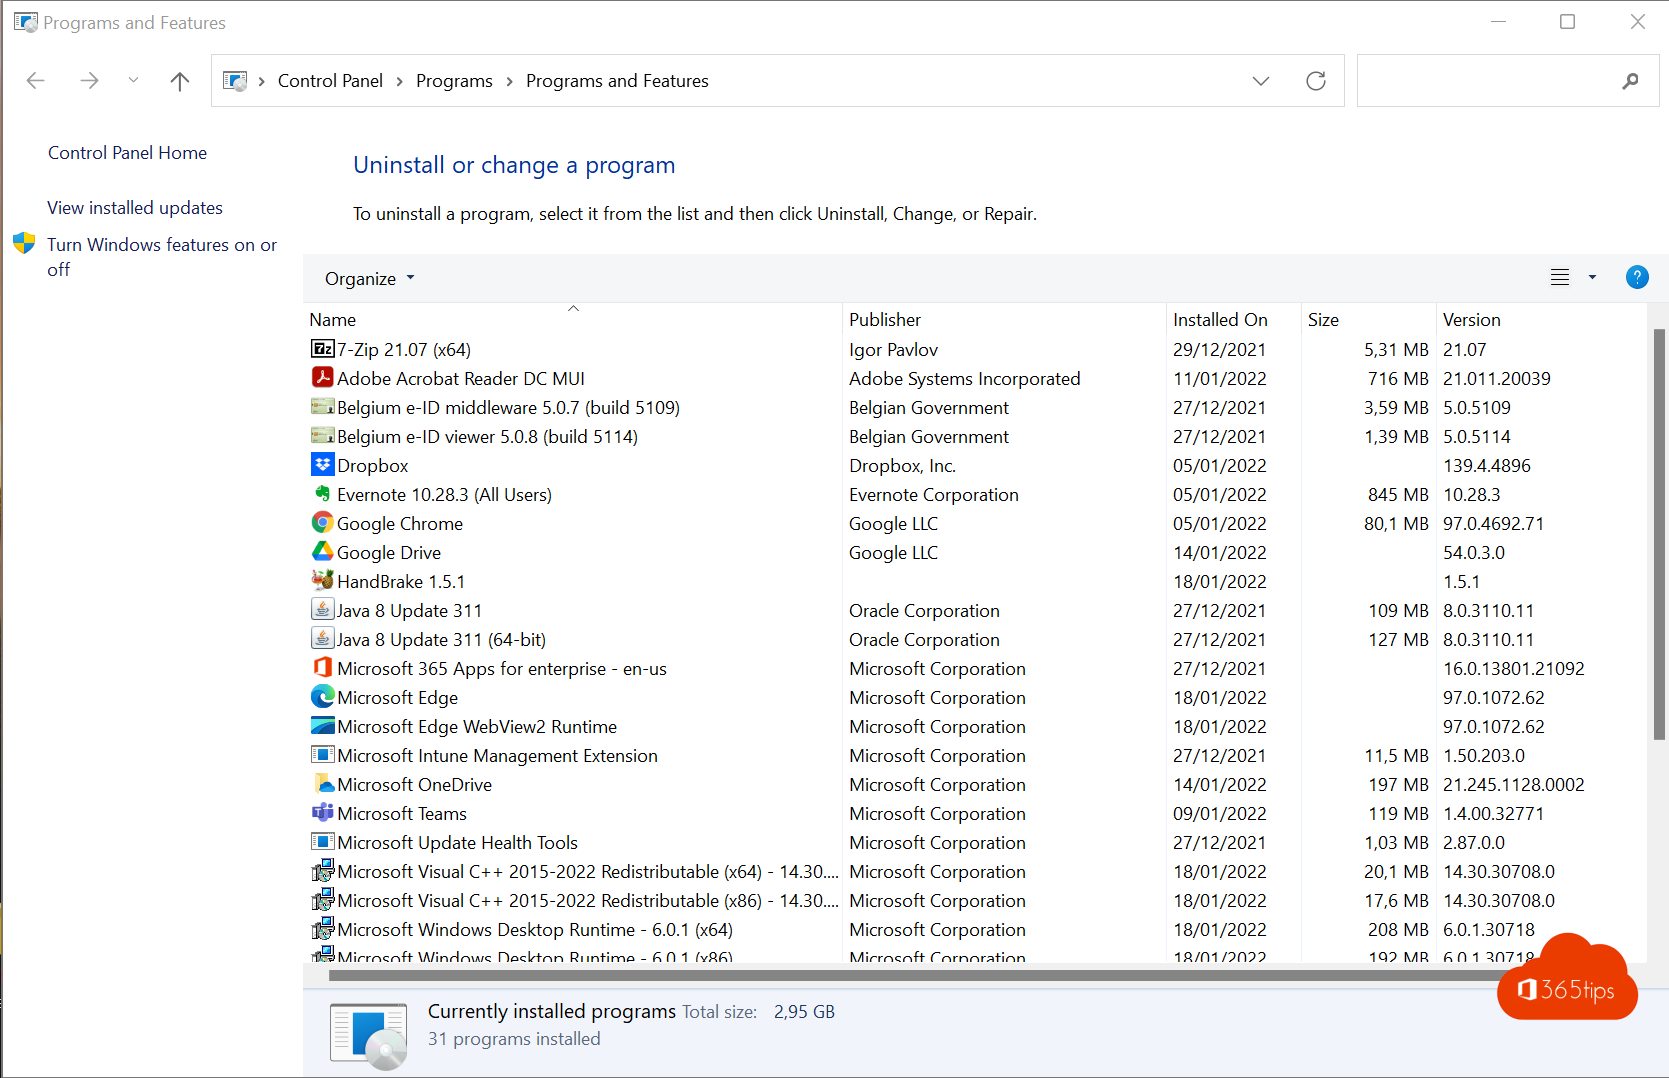
Task: Click the Evernote elephant icon
Action: click(322, 494)
